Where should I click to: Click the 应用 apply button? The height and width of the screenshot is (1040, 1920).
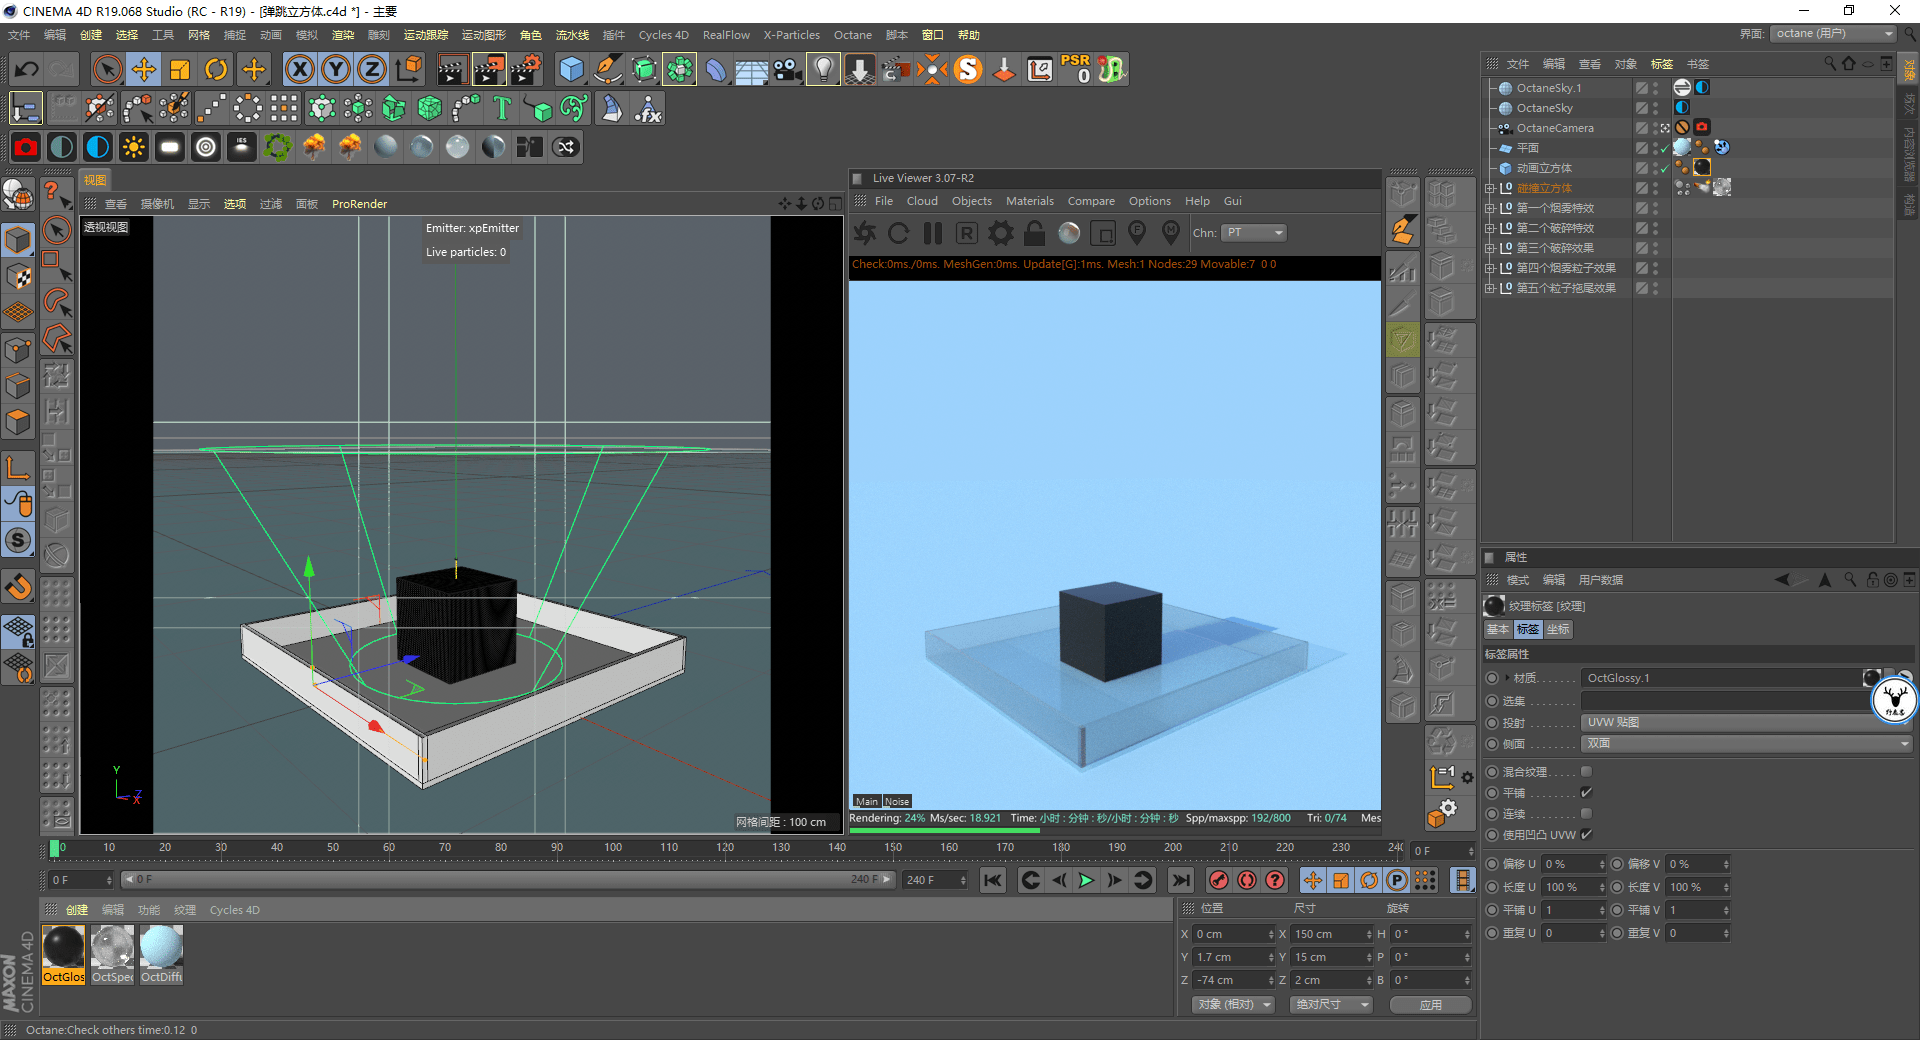tap(1430, 1004)
